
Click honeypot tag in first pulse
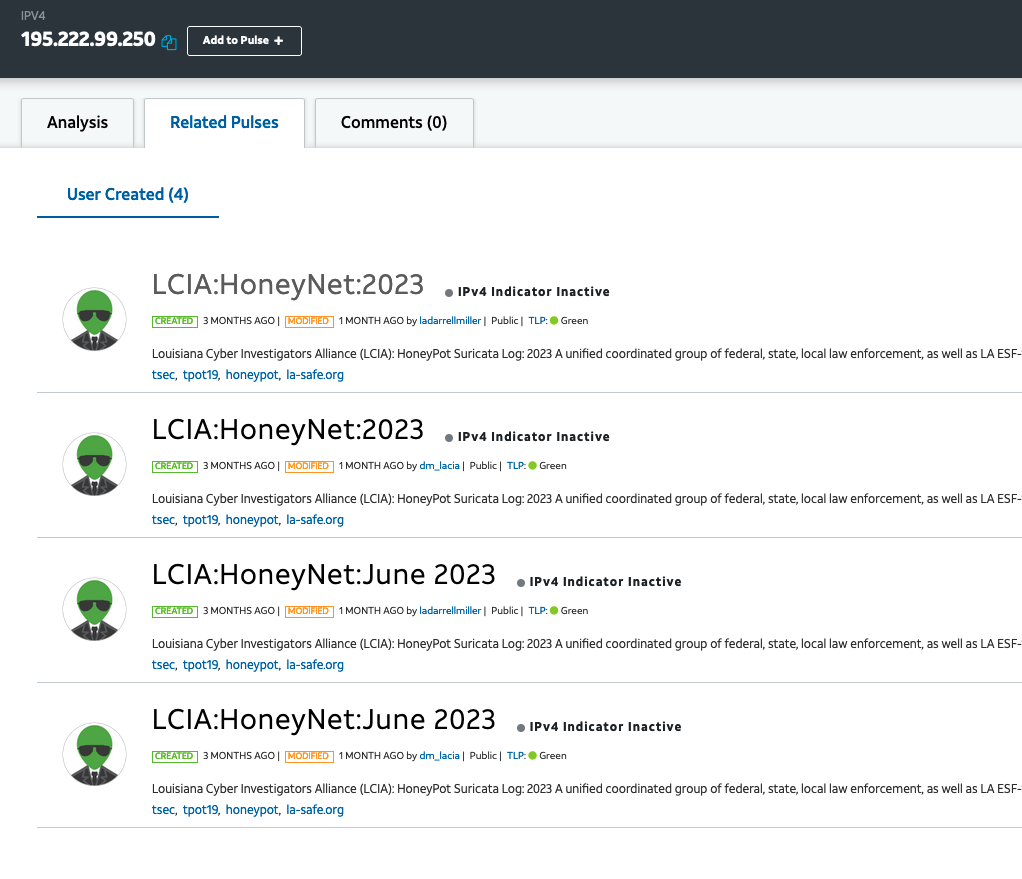click(x=252, y=375)
